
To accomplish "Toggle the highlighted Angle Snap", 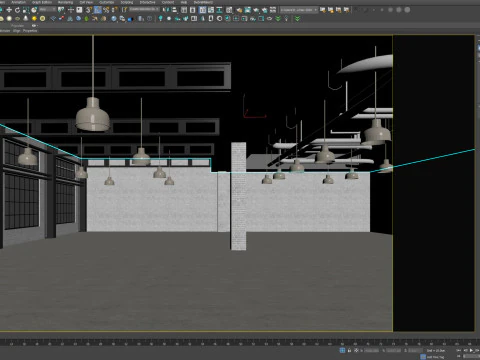I will [98, 10].
